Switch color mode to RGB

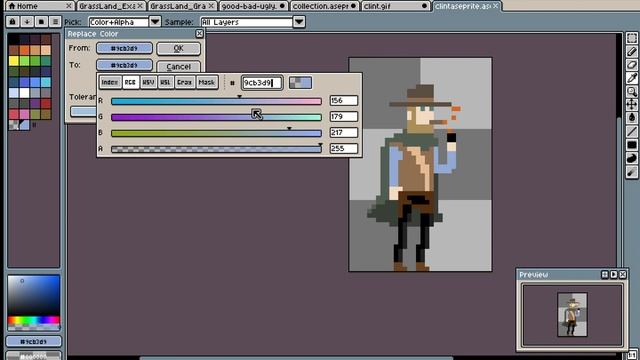(x=130, y=82)
